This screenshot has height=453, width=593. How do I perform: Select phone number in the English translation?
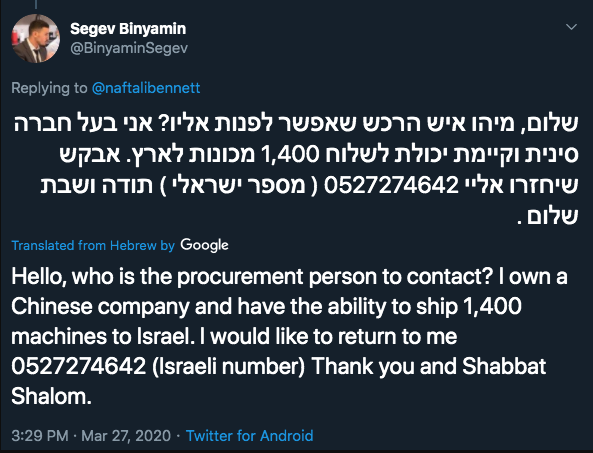pos(78,366)
